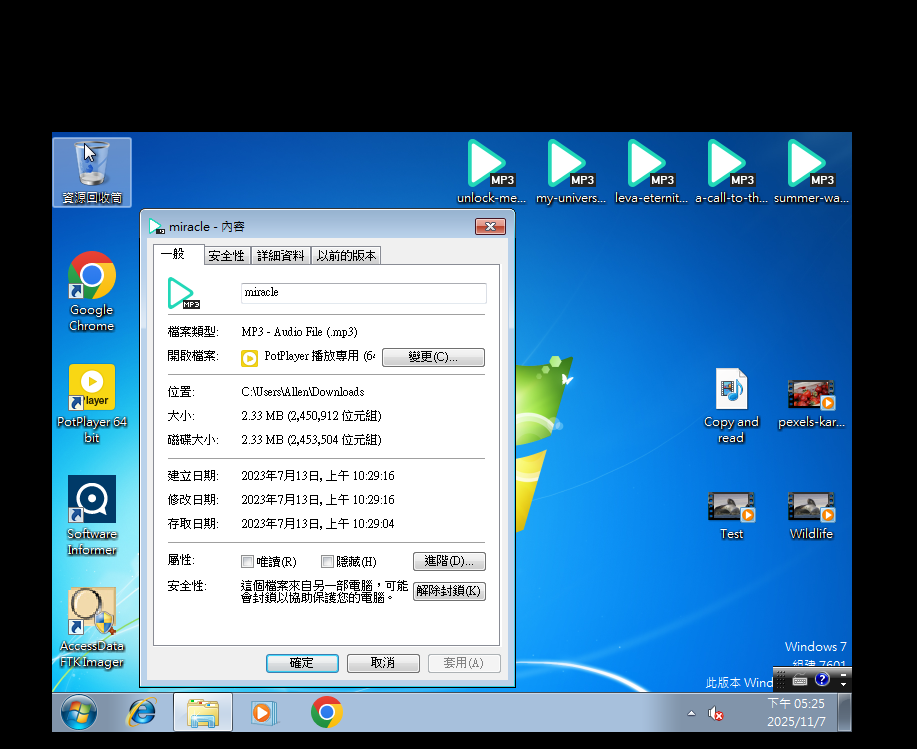Select the Recycle Bin desktop icon
Screen dimensions: 917x749
92,172
